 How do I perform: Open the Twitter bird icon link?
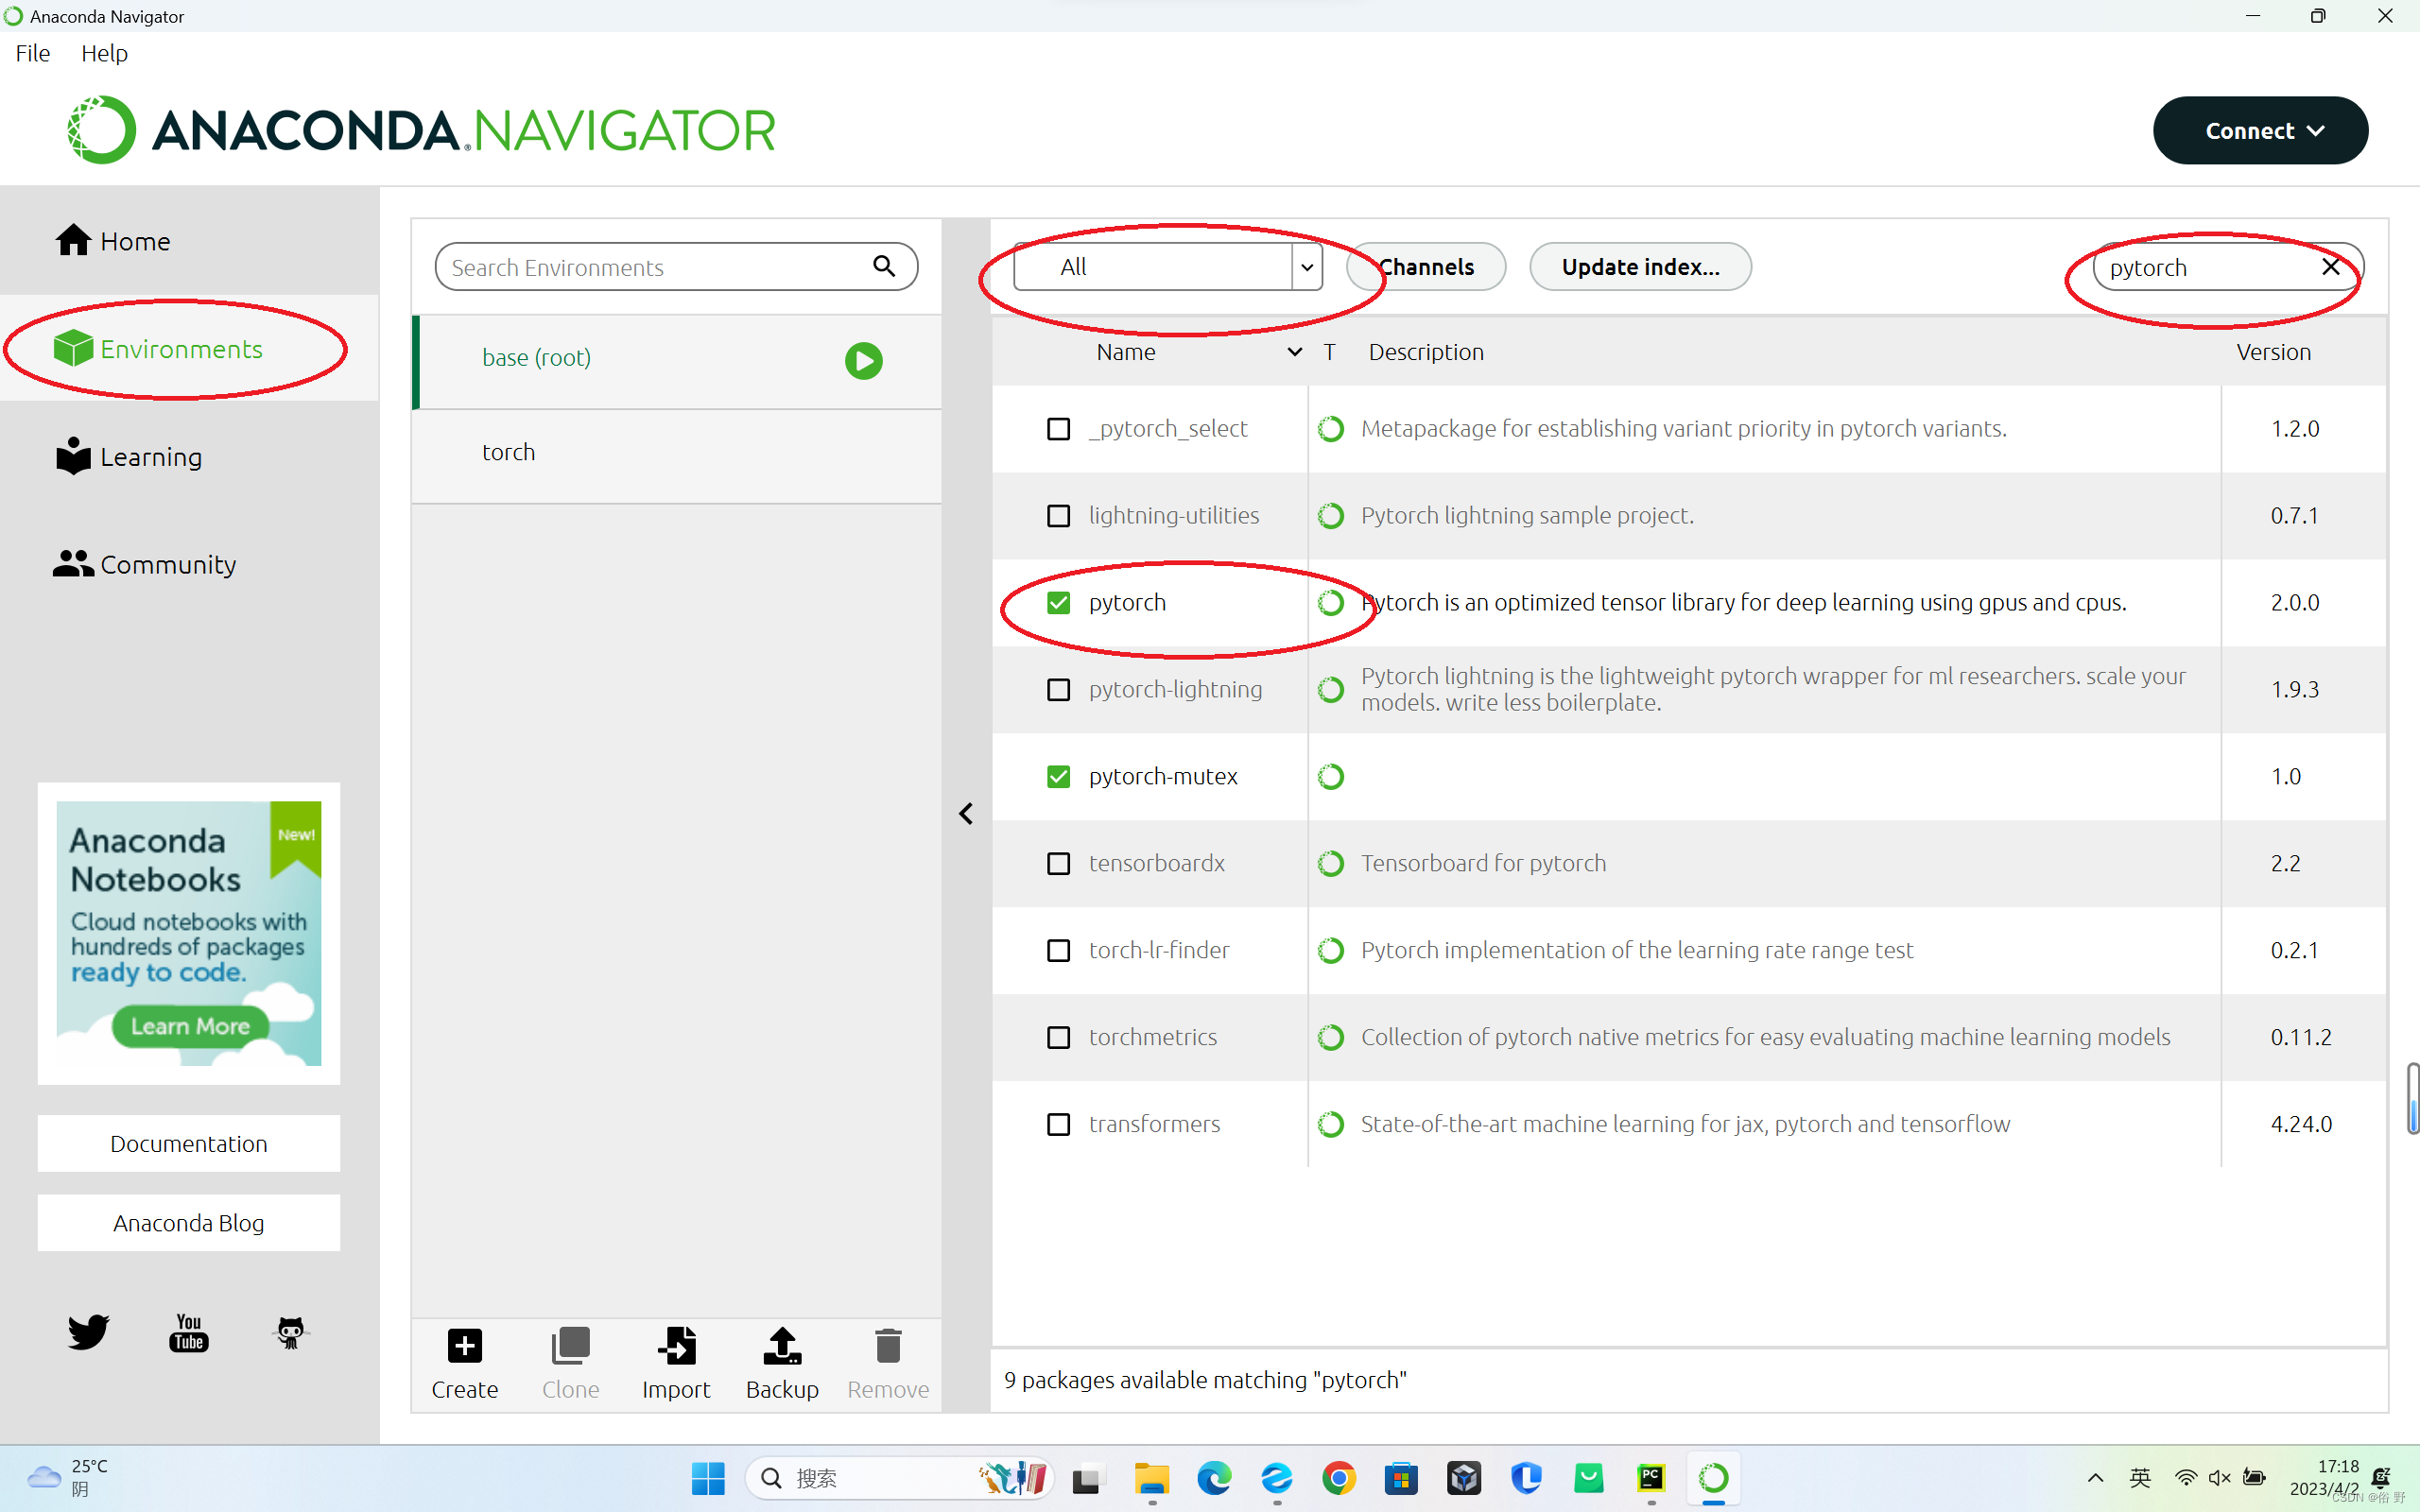(88, 1332)
